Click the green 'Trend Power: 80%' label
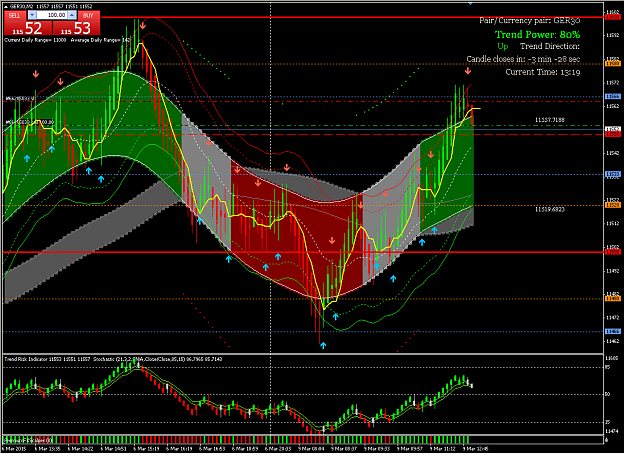 (x=537, y=35)
